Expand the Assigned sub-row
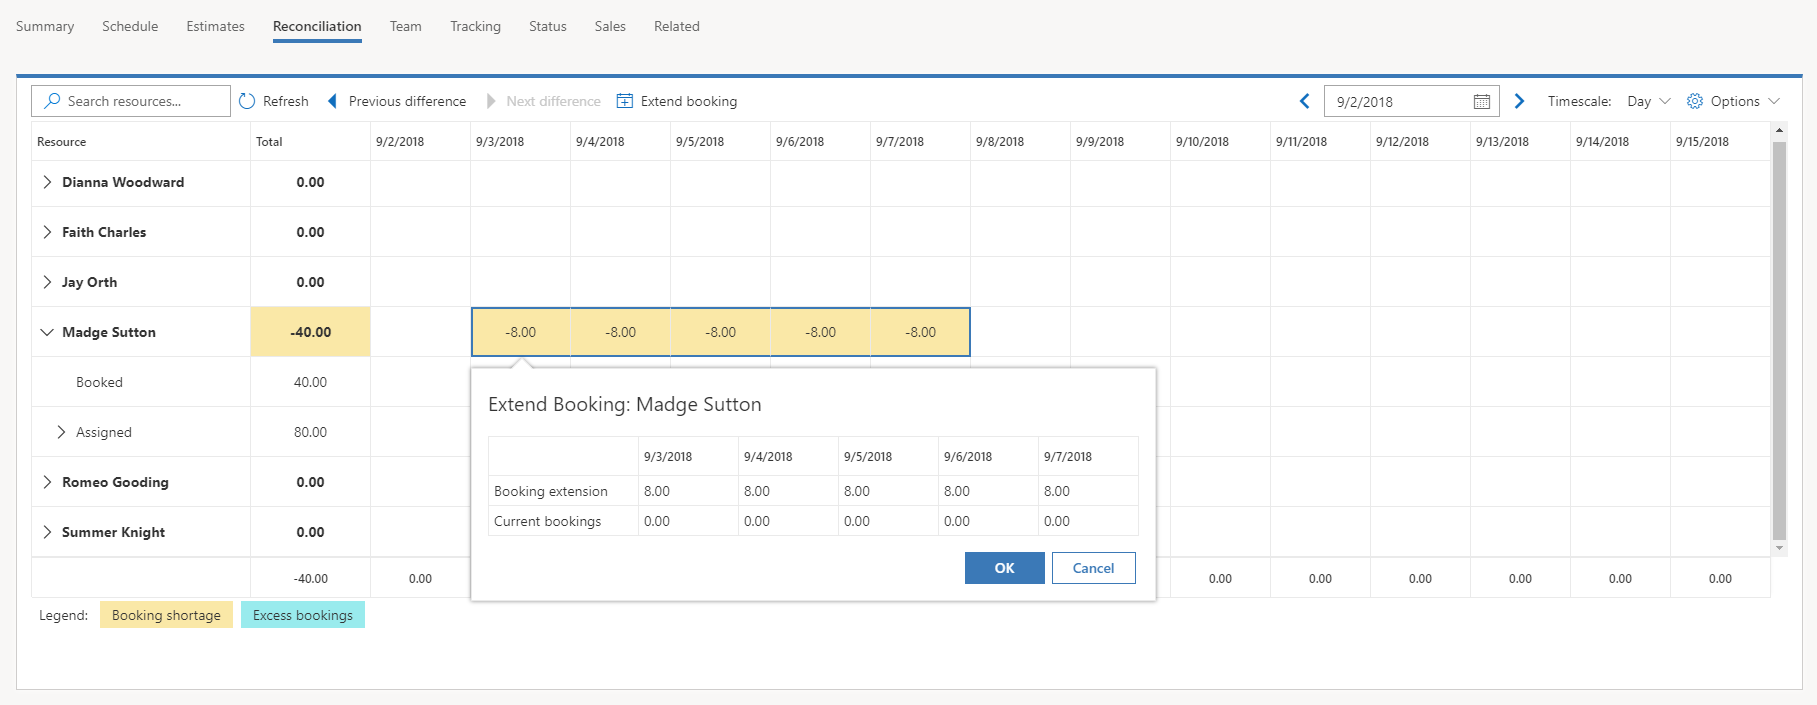Image resolution: width=1817 pixels, height=705 pixels. [x=61, y=432]
